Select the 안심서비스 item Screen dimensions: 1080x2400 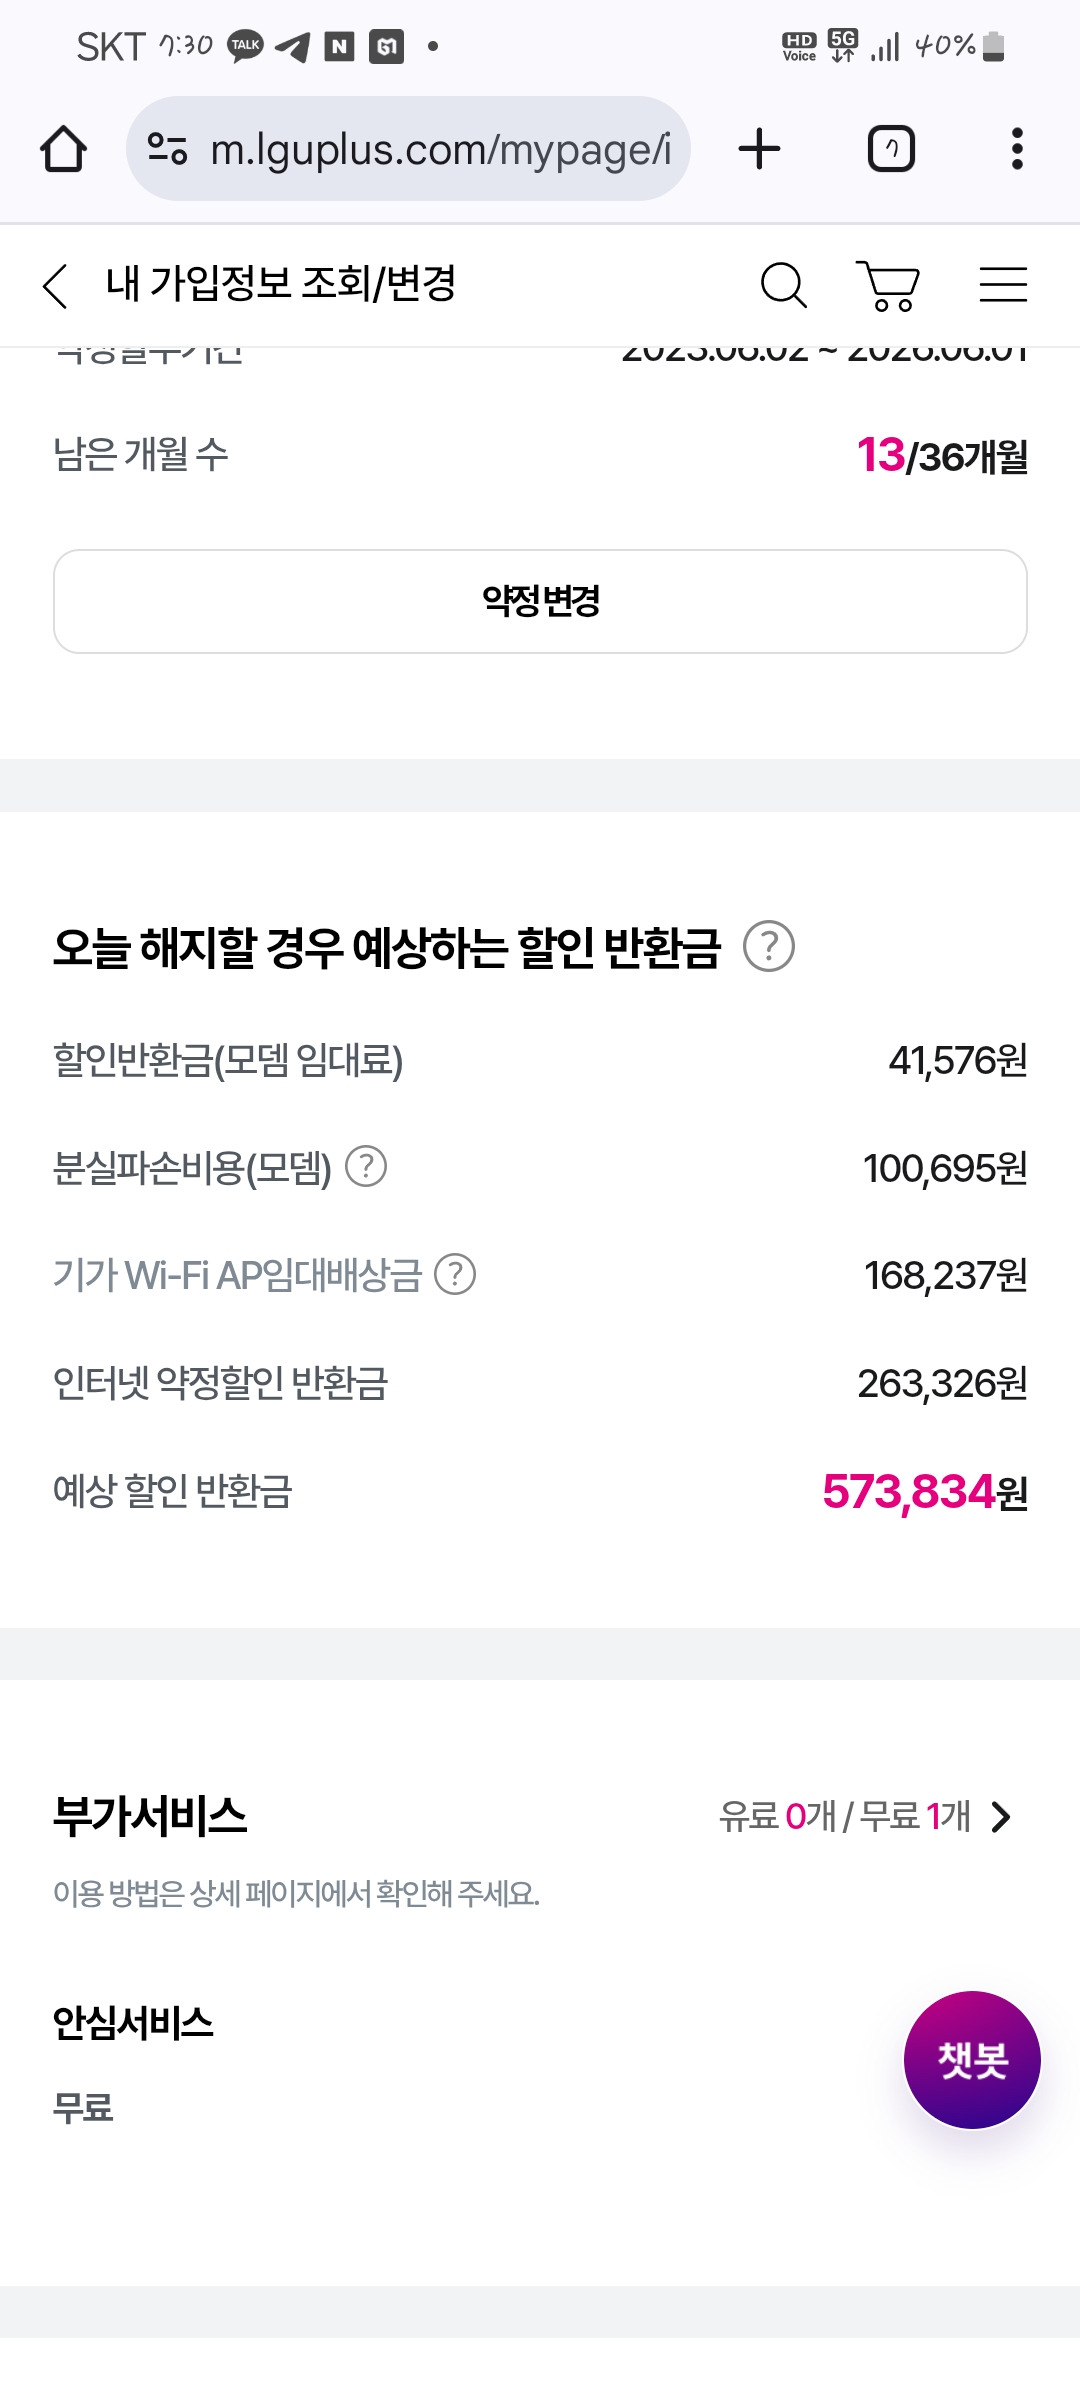132,2022
